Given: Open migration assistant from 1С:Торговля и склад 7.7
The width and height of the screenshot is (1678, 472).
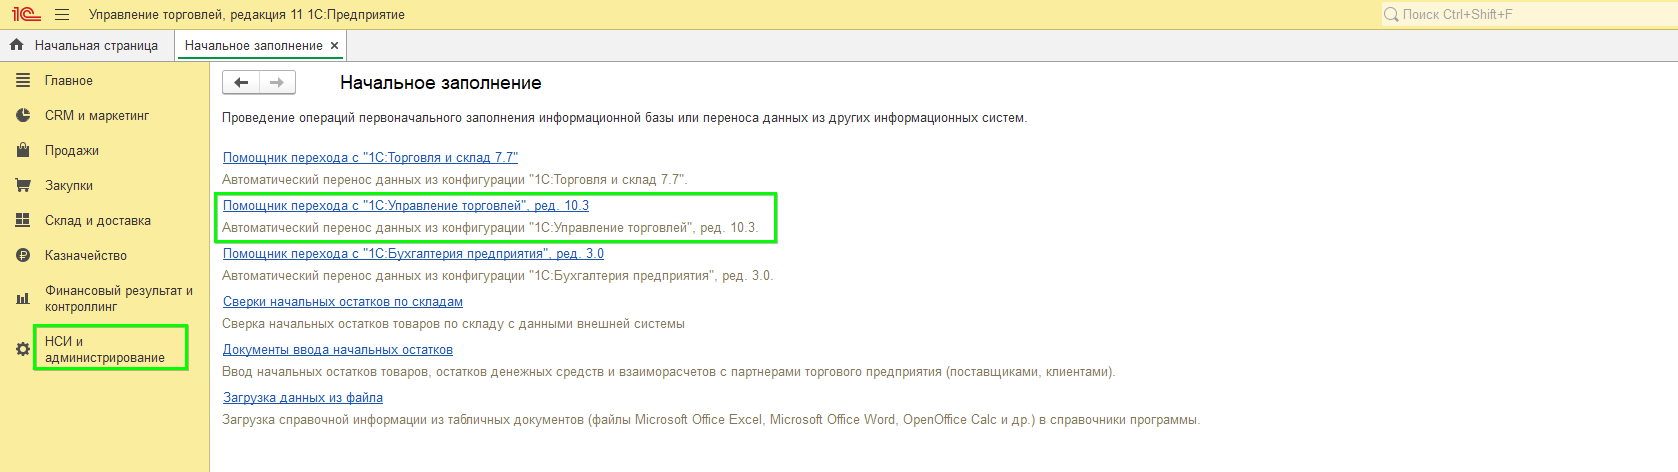Looking at the screenshot, I should point(370,157).
